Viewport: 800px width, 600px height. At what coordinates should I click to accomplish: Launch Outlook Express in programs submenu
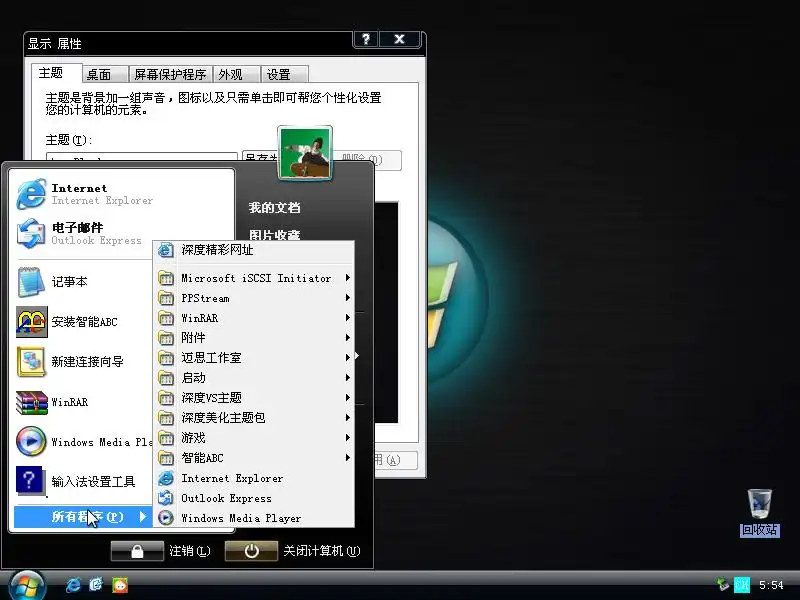click(x=254, y=498)
